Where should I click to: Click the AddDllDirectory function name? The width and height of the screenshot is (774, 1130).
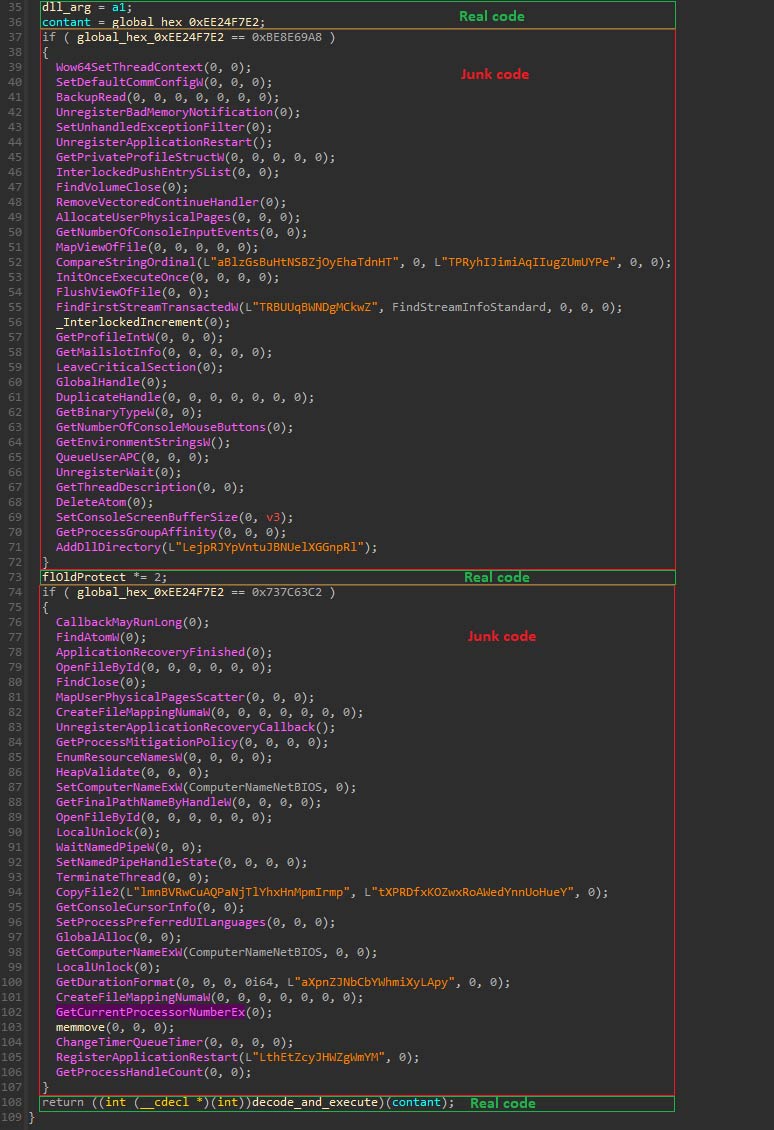click(108, 547)
